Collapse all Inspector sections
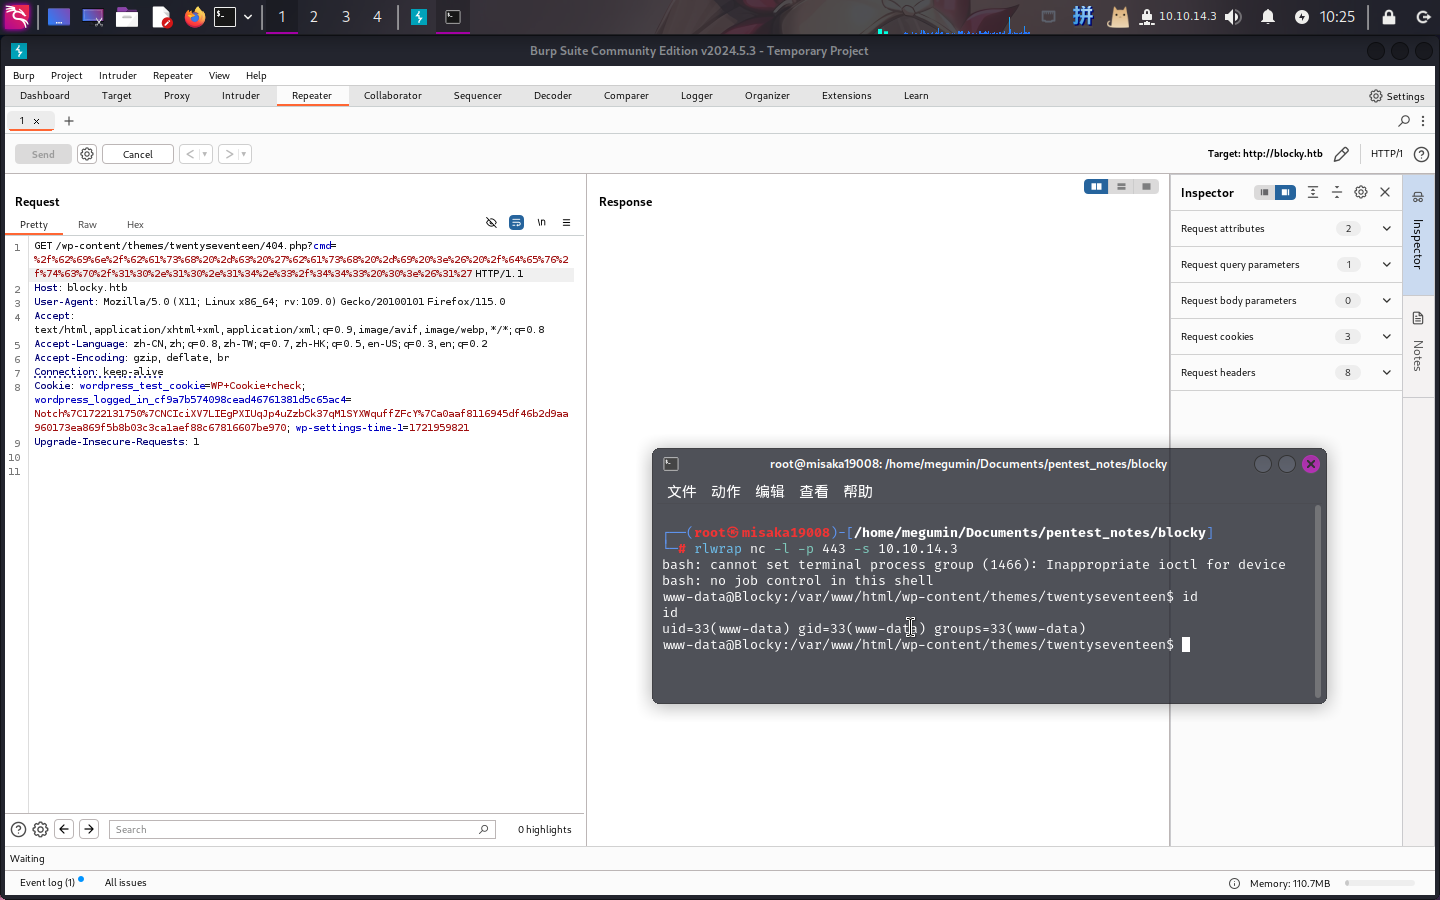 pos(1337,192)
